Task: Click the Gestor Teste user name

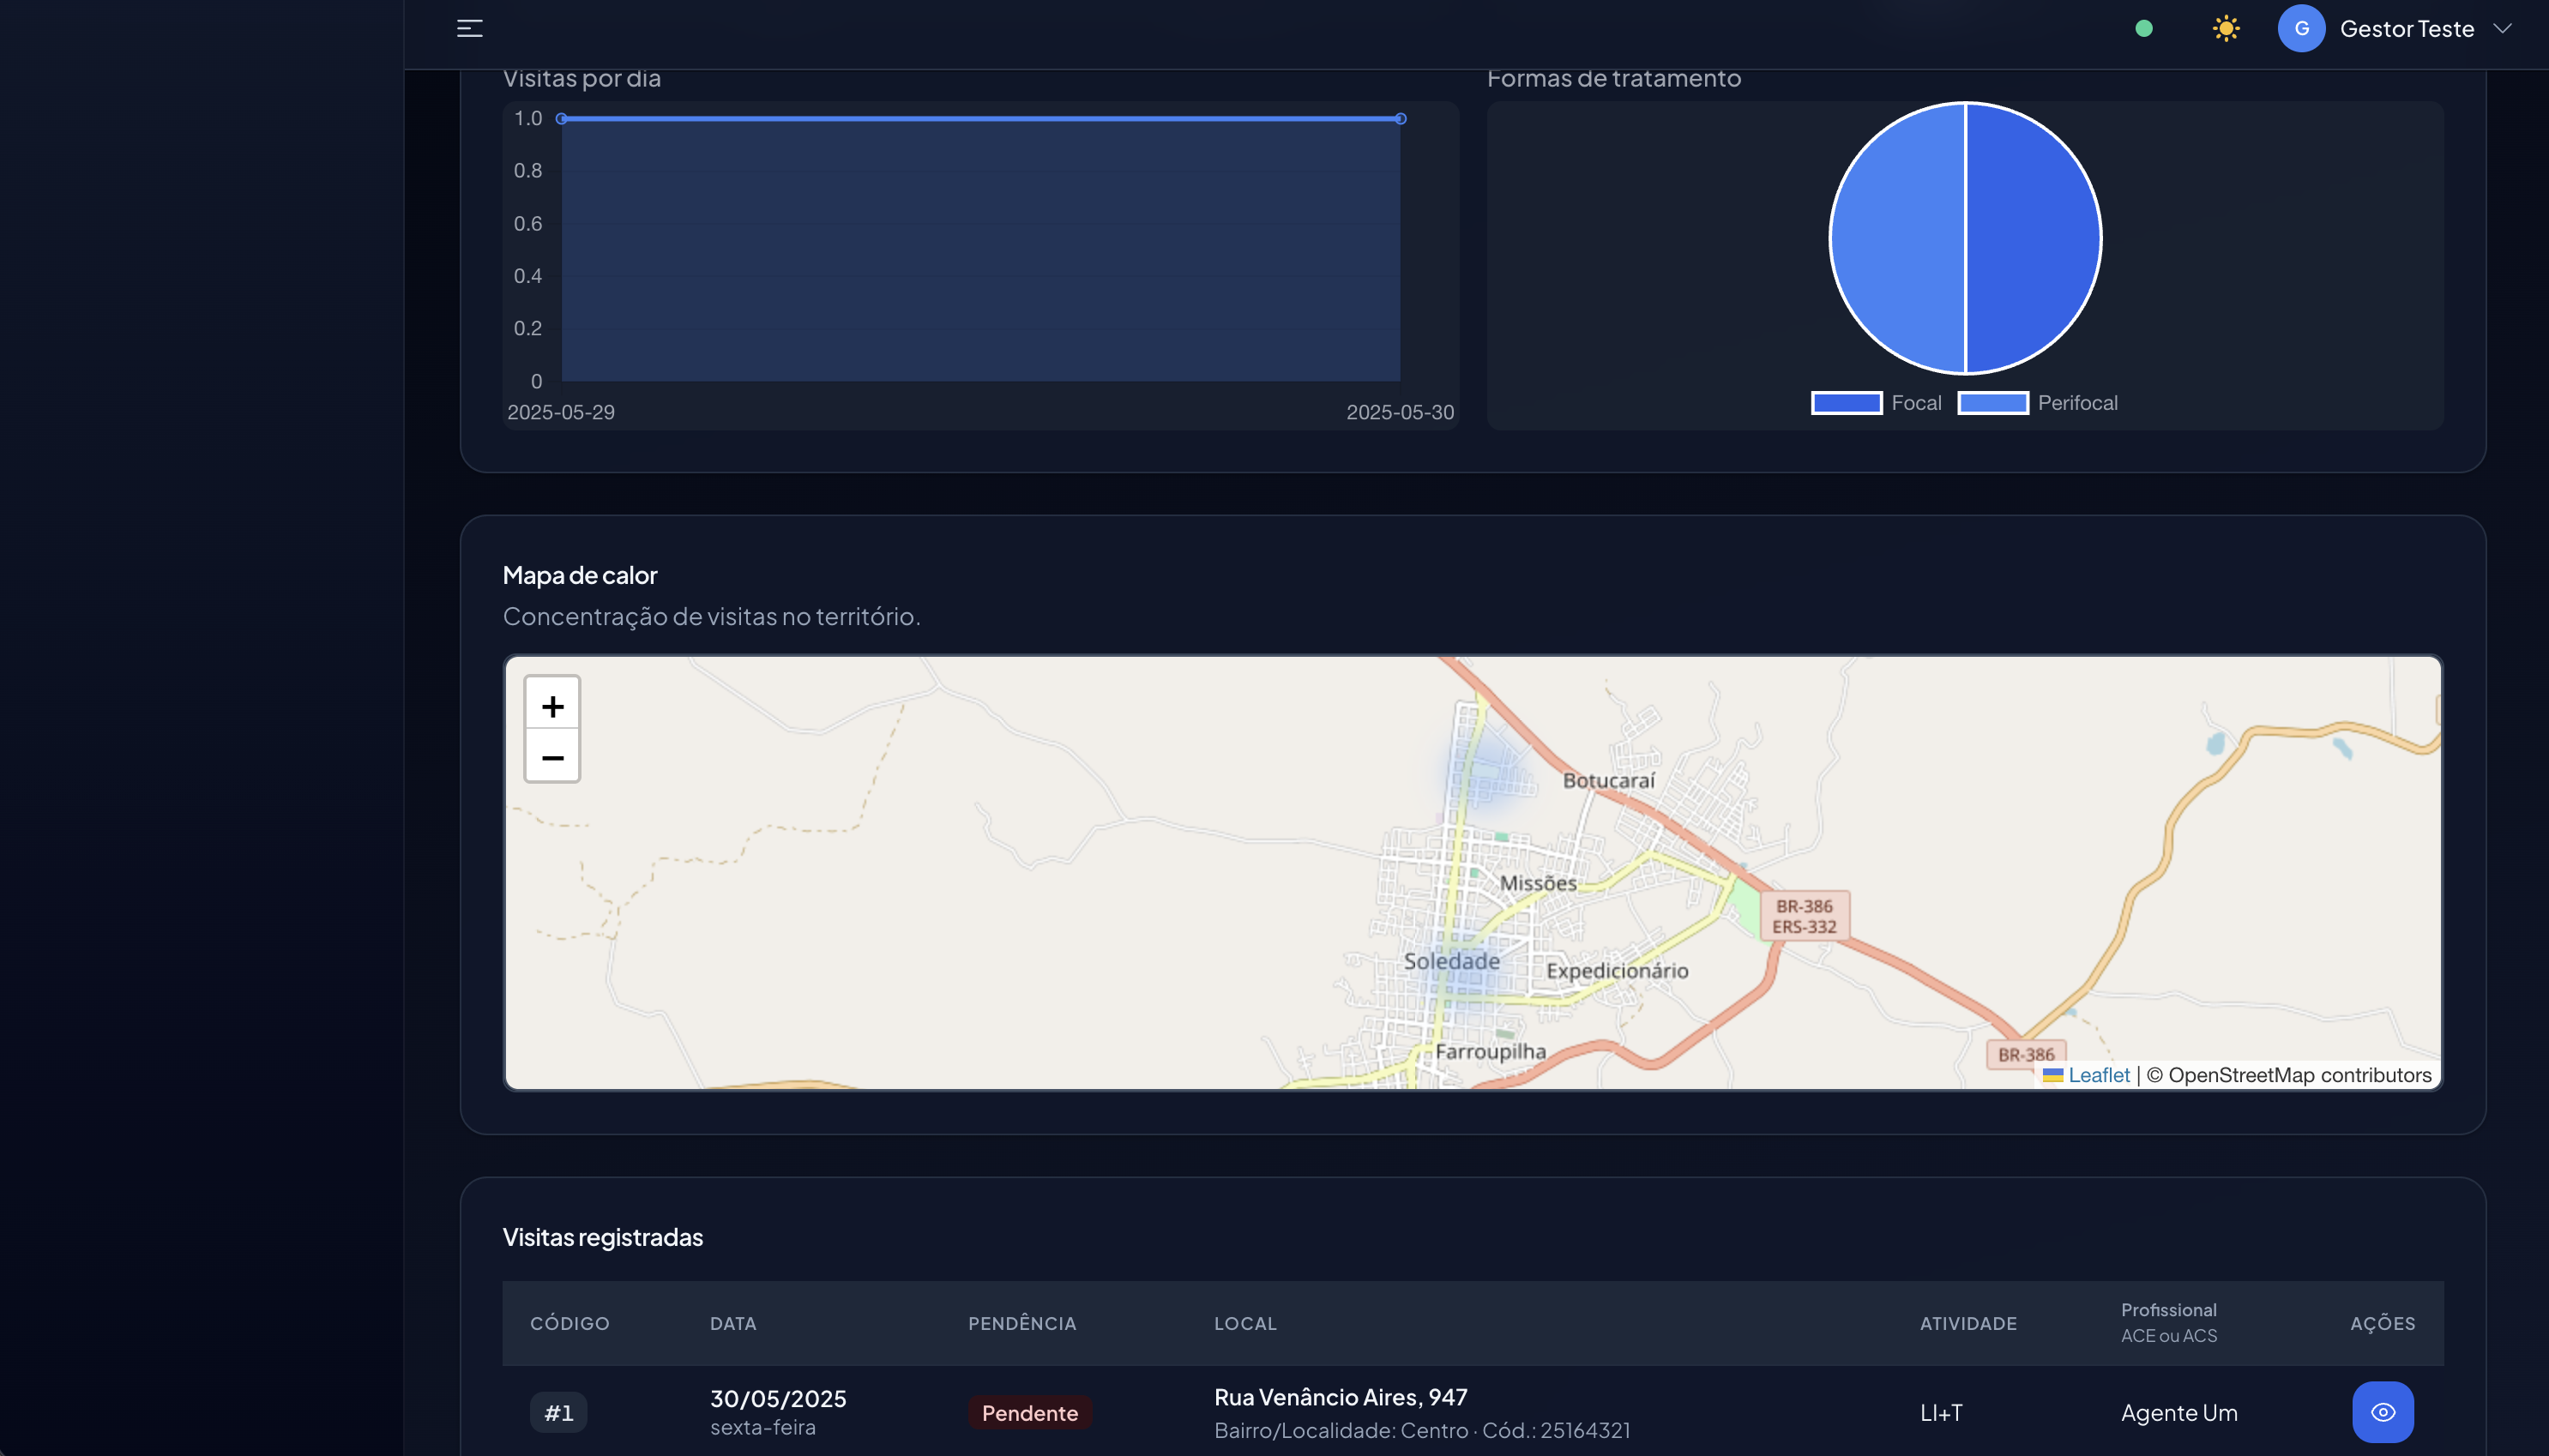Action: tap(2405, 28)
